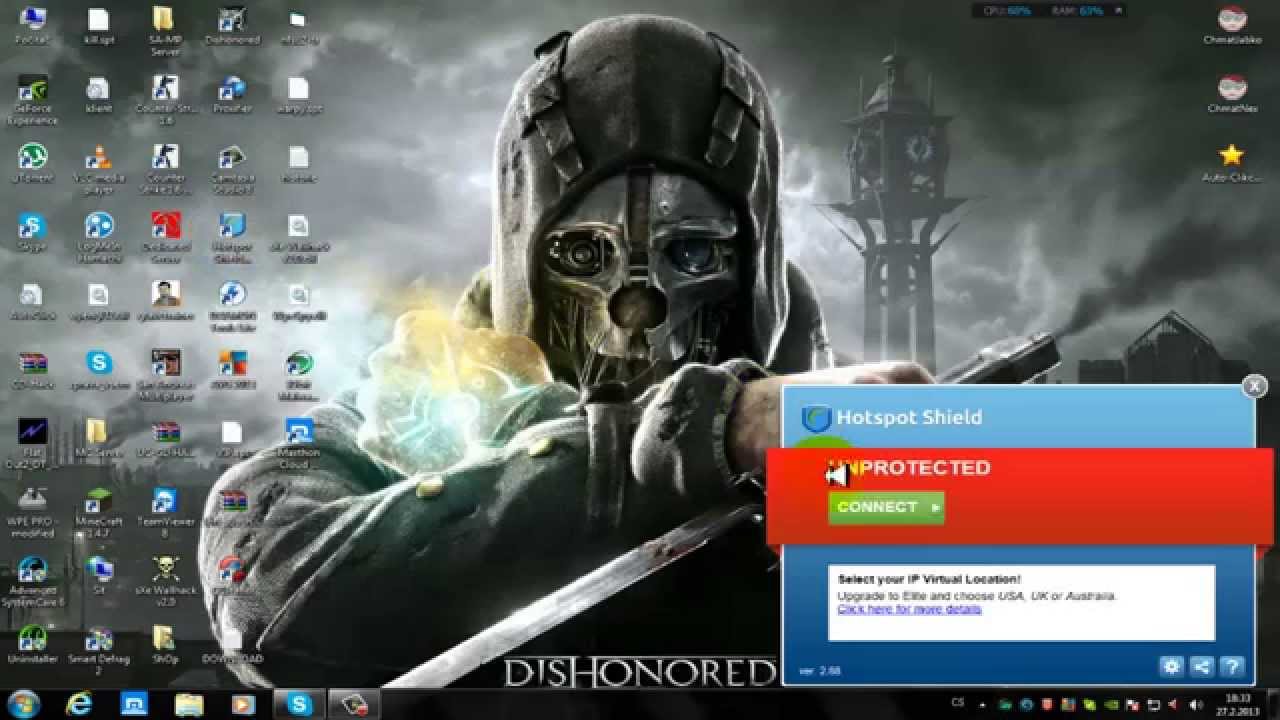Image resolution: width=1280 pixels, height=720 pixels.
Task: Launch Skype desktop shortcut with S logo
Action: coord(32,232)
